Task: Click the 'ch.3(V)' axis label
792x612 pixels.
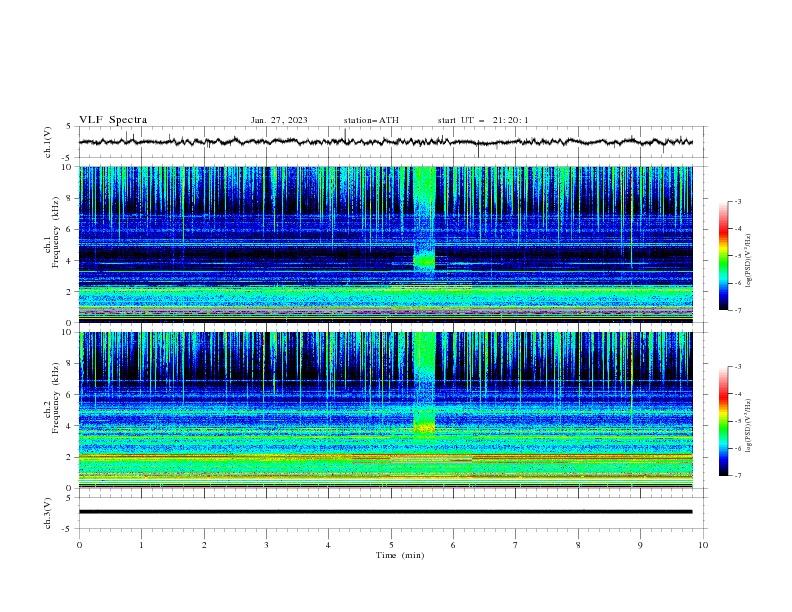Action: (x=48, y=513)
